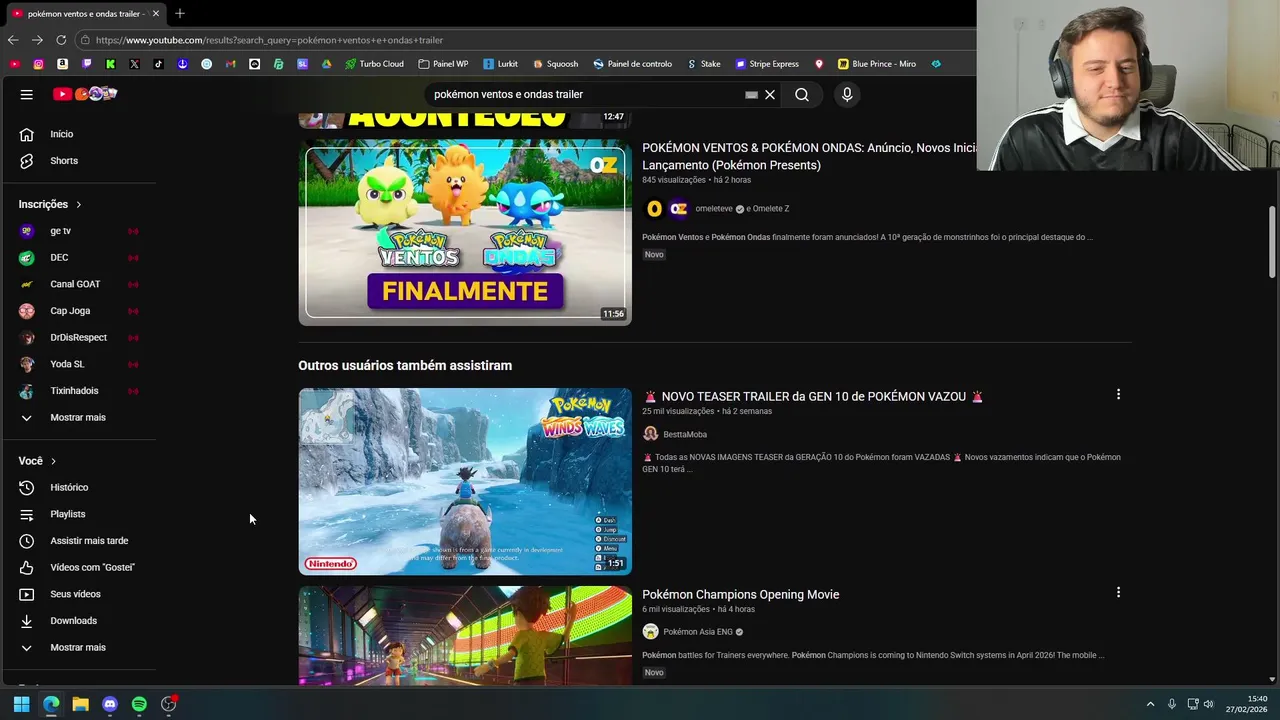Expand subscriptions with Mostrar mais
This screenshot has height=720, width=1280.
pyautogui.click(x=79, y=417)
